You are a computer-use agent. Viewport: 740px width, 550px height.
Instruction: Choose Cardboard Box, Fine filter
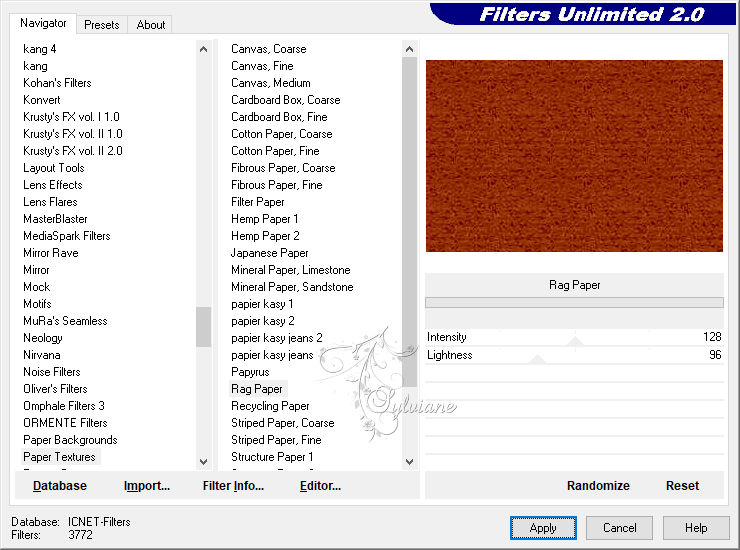click(279, 117)
